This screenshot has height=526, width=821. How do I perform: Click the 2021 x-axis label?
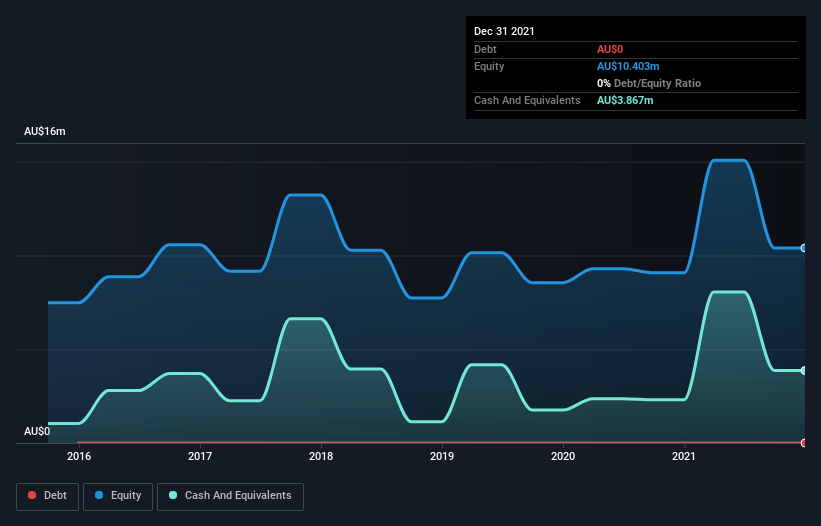tap(684, 456)
